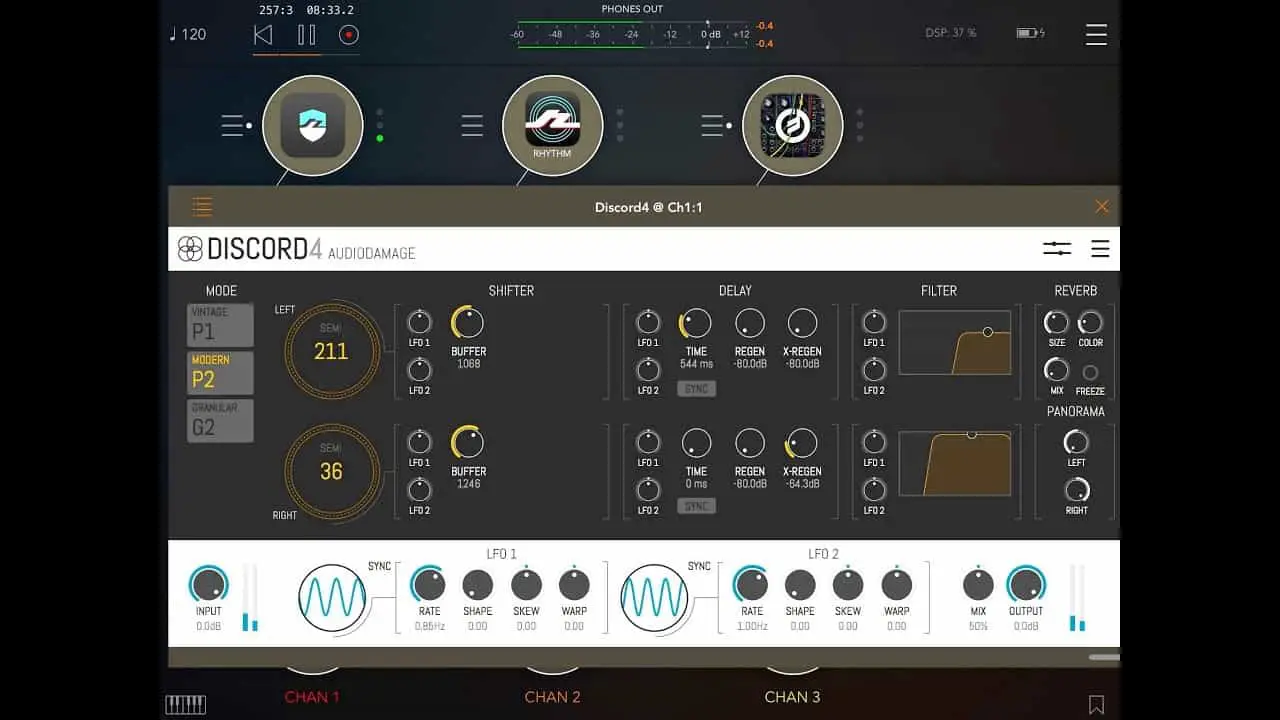Click the bookmark icon bottom right
The image size is (1280, 720).
coord(1096,703)
